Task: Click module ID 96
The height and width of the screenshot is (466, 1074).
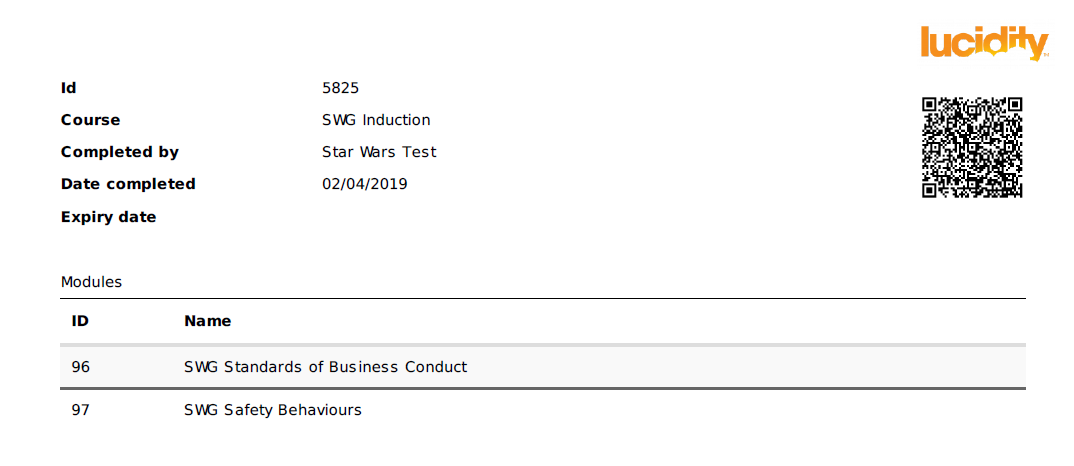Action: 81,367
